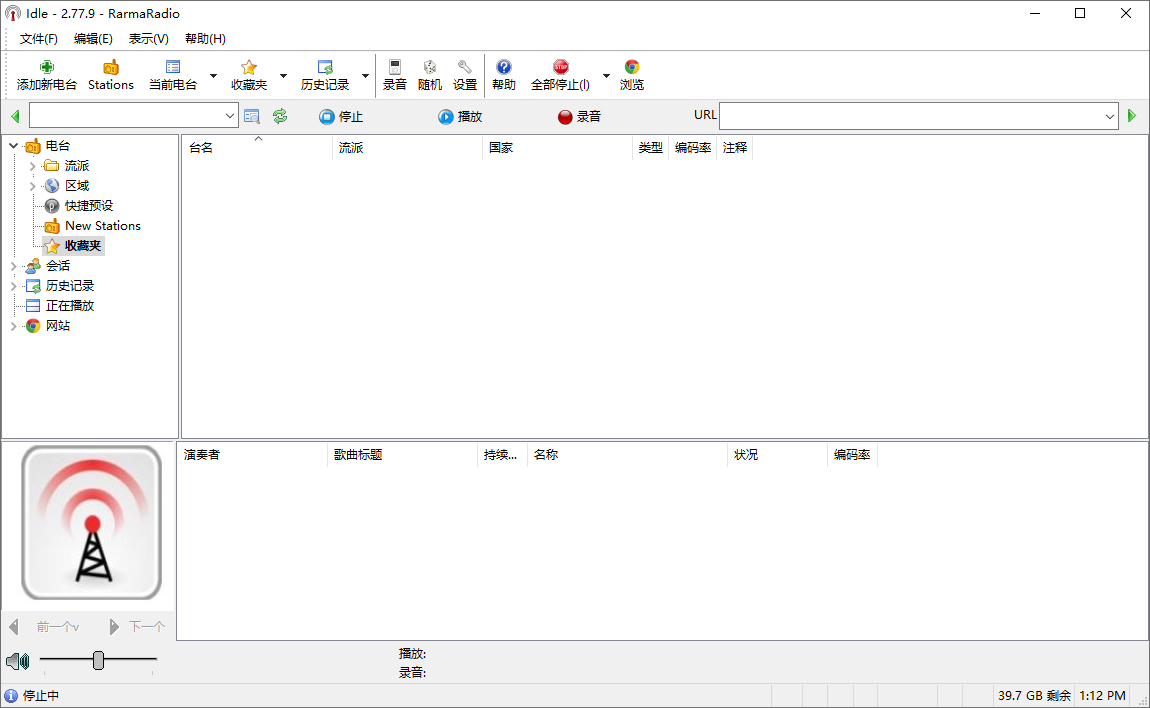Image resolution: width=1150 pixels, height=708 pixels.
Task: Open the 收藏夹 dropdown arrow
Action: 283,75
